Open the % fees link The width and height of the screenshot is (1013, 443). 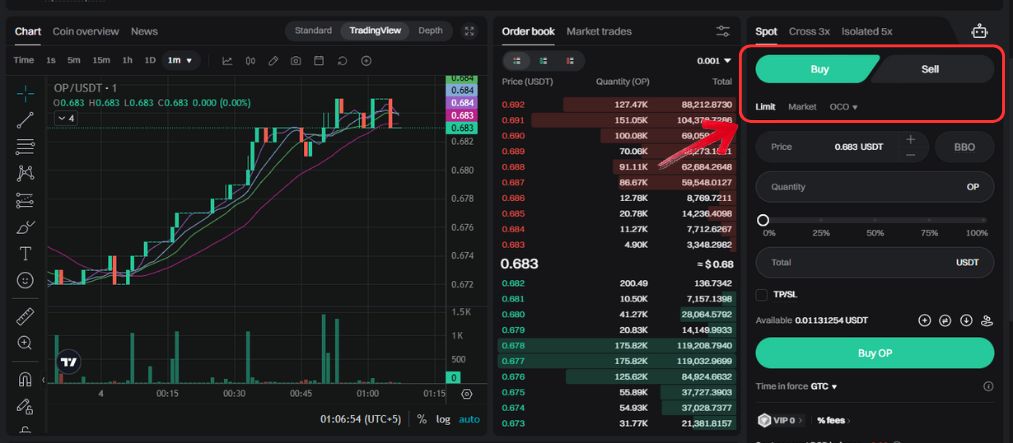pyautogui.click(x=831, y=420)
